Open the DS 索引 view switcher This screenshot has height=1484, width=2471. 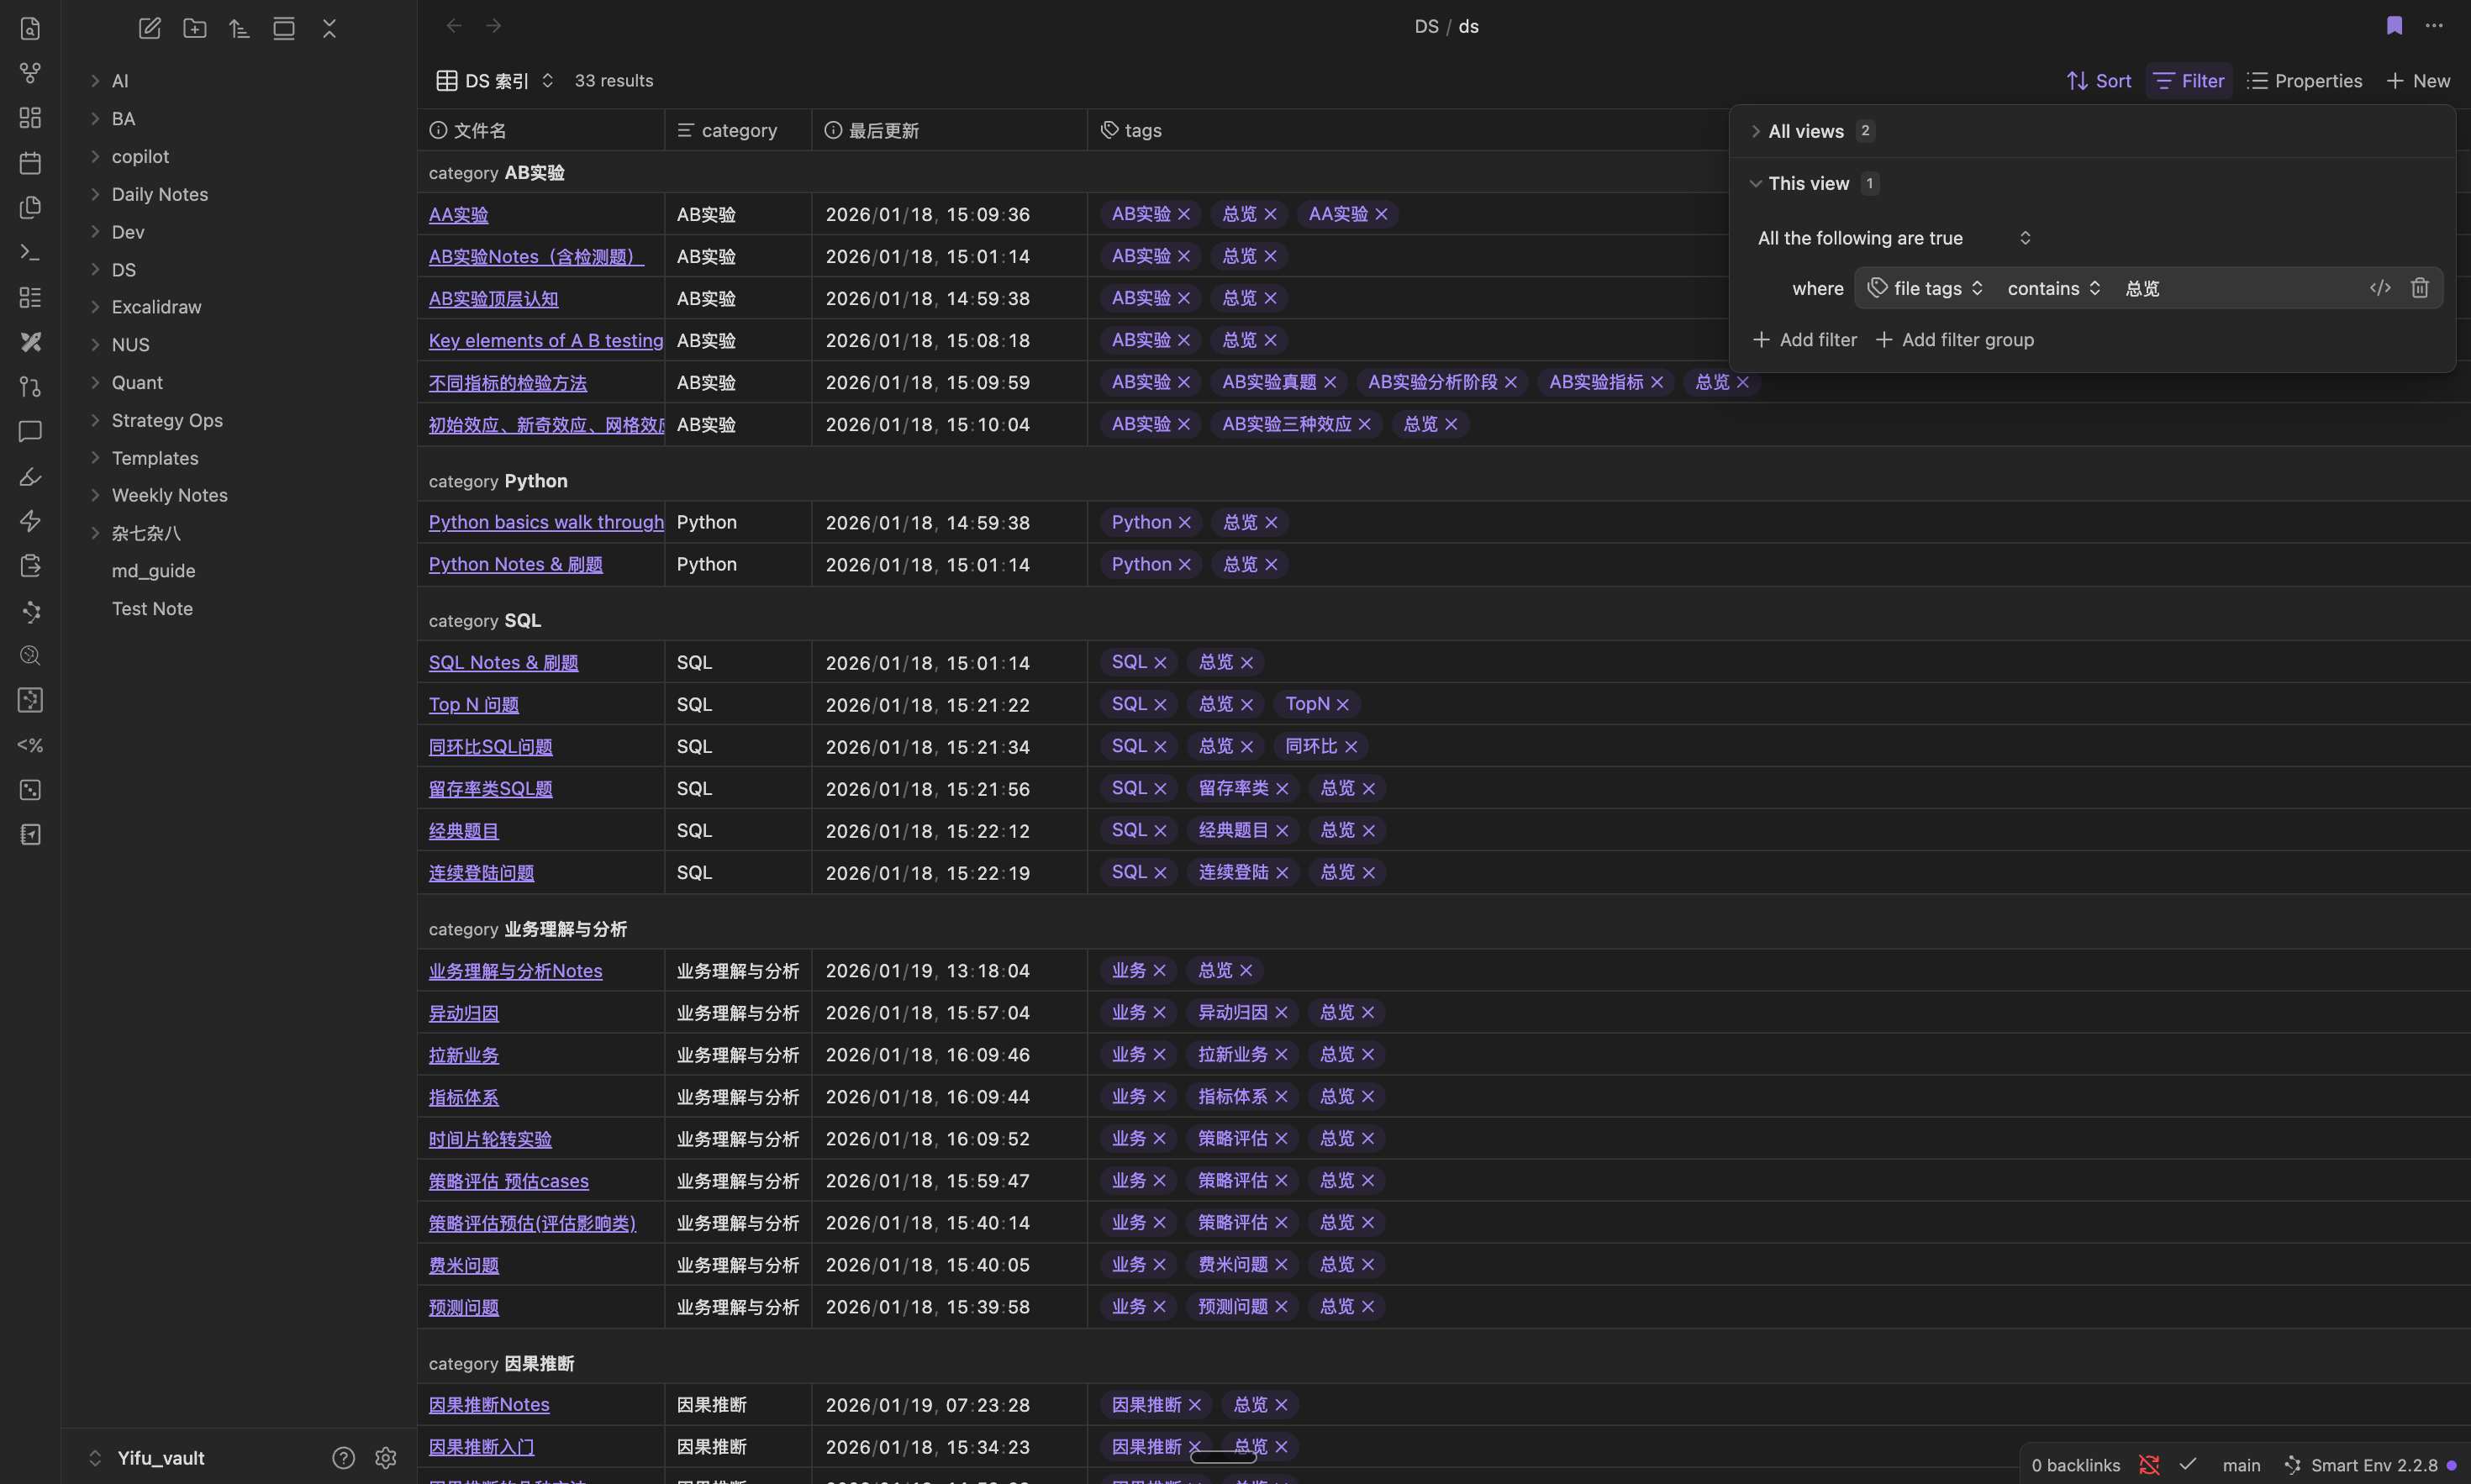point(496,81)
